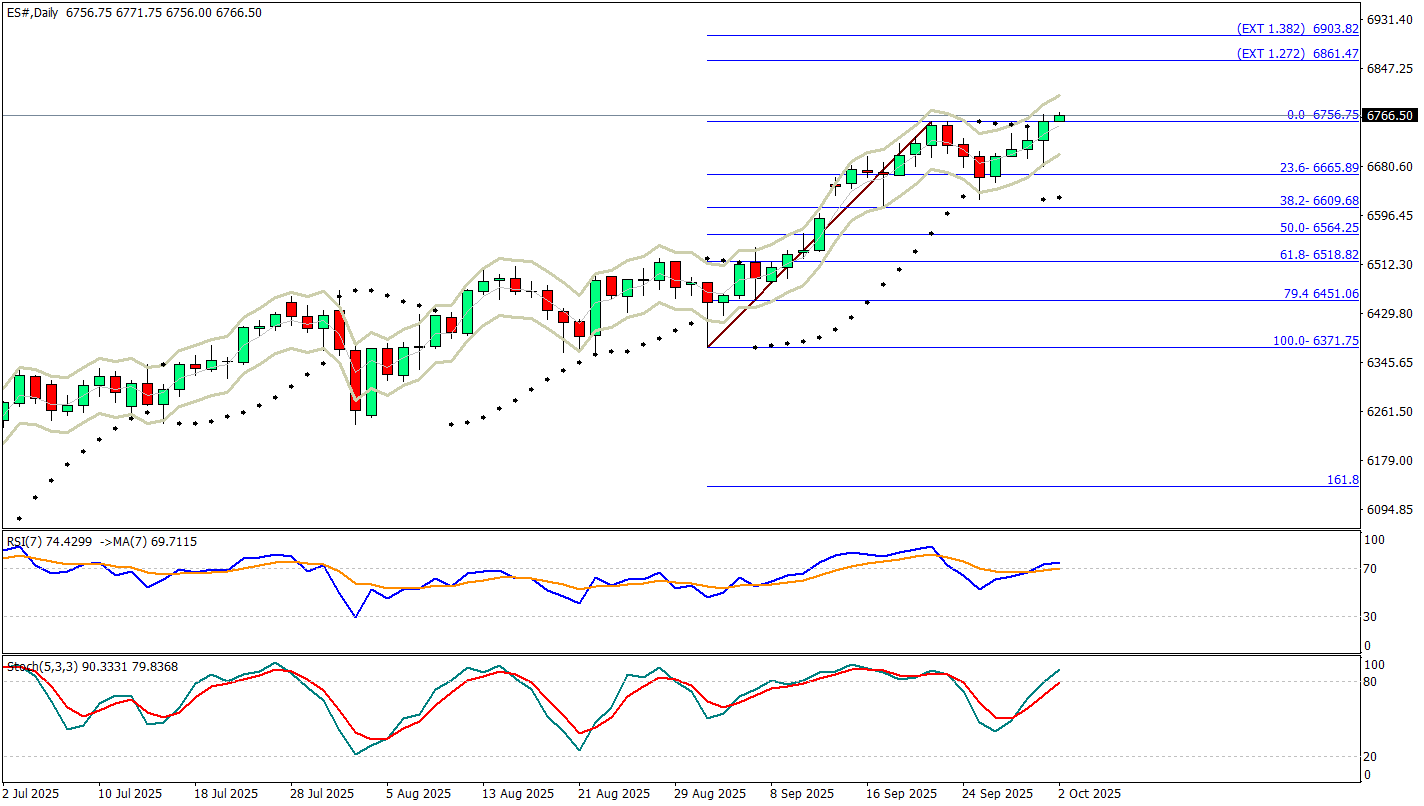Select the 2 Oct 2025 date on the time axis

tap(1088, 794)
